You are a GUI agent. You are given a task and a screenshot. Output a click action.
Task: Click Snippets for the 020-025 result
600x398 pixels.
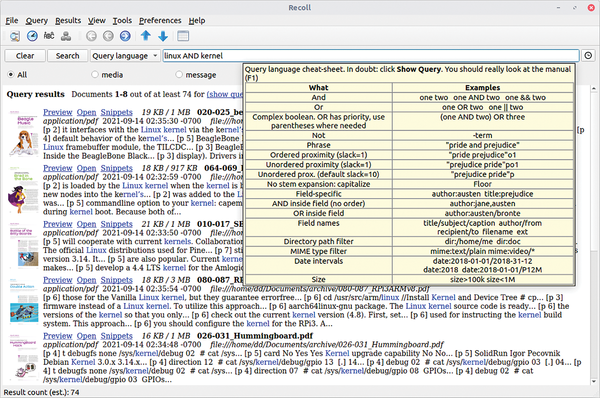coord(117,112)
